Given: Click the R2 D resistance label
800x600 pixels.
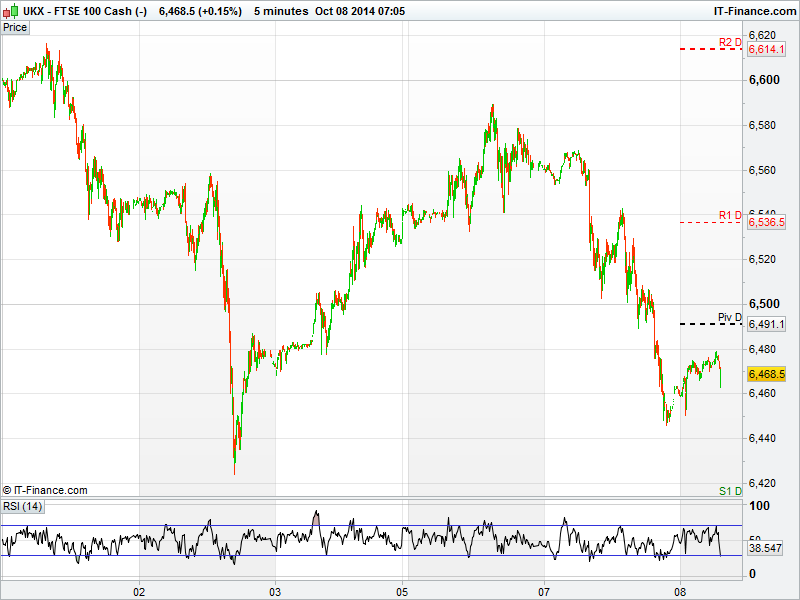Looking at the screenshot, I should [x=729, y=42].
